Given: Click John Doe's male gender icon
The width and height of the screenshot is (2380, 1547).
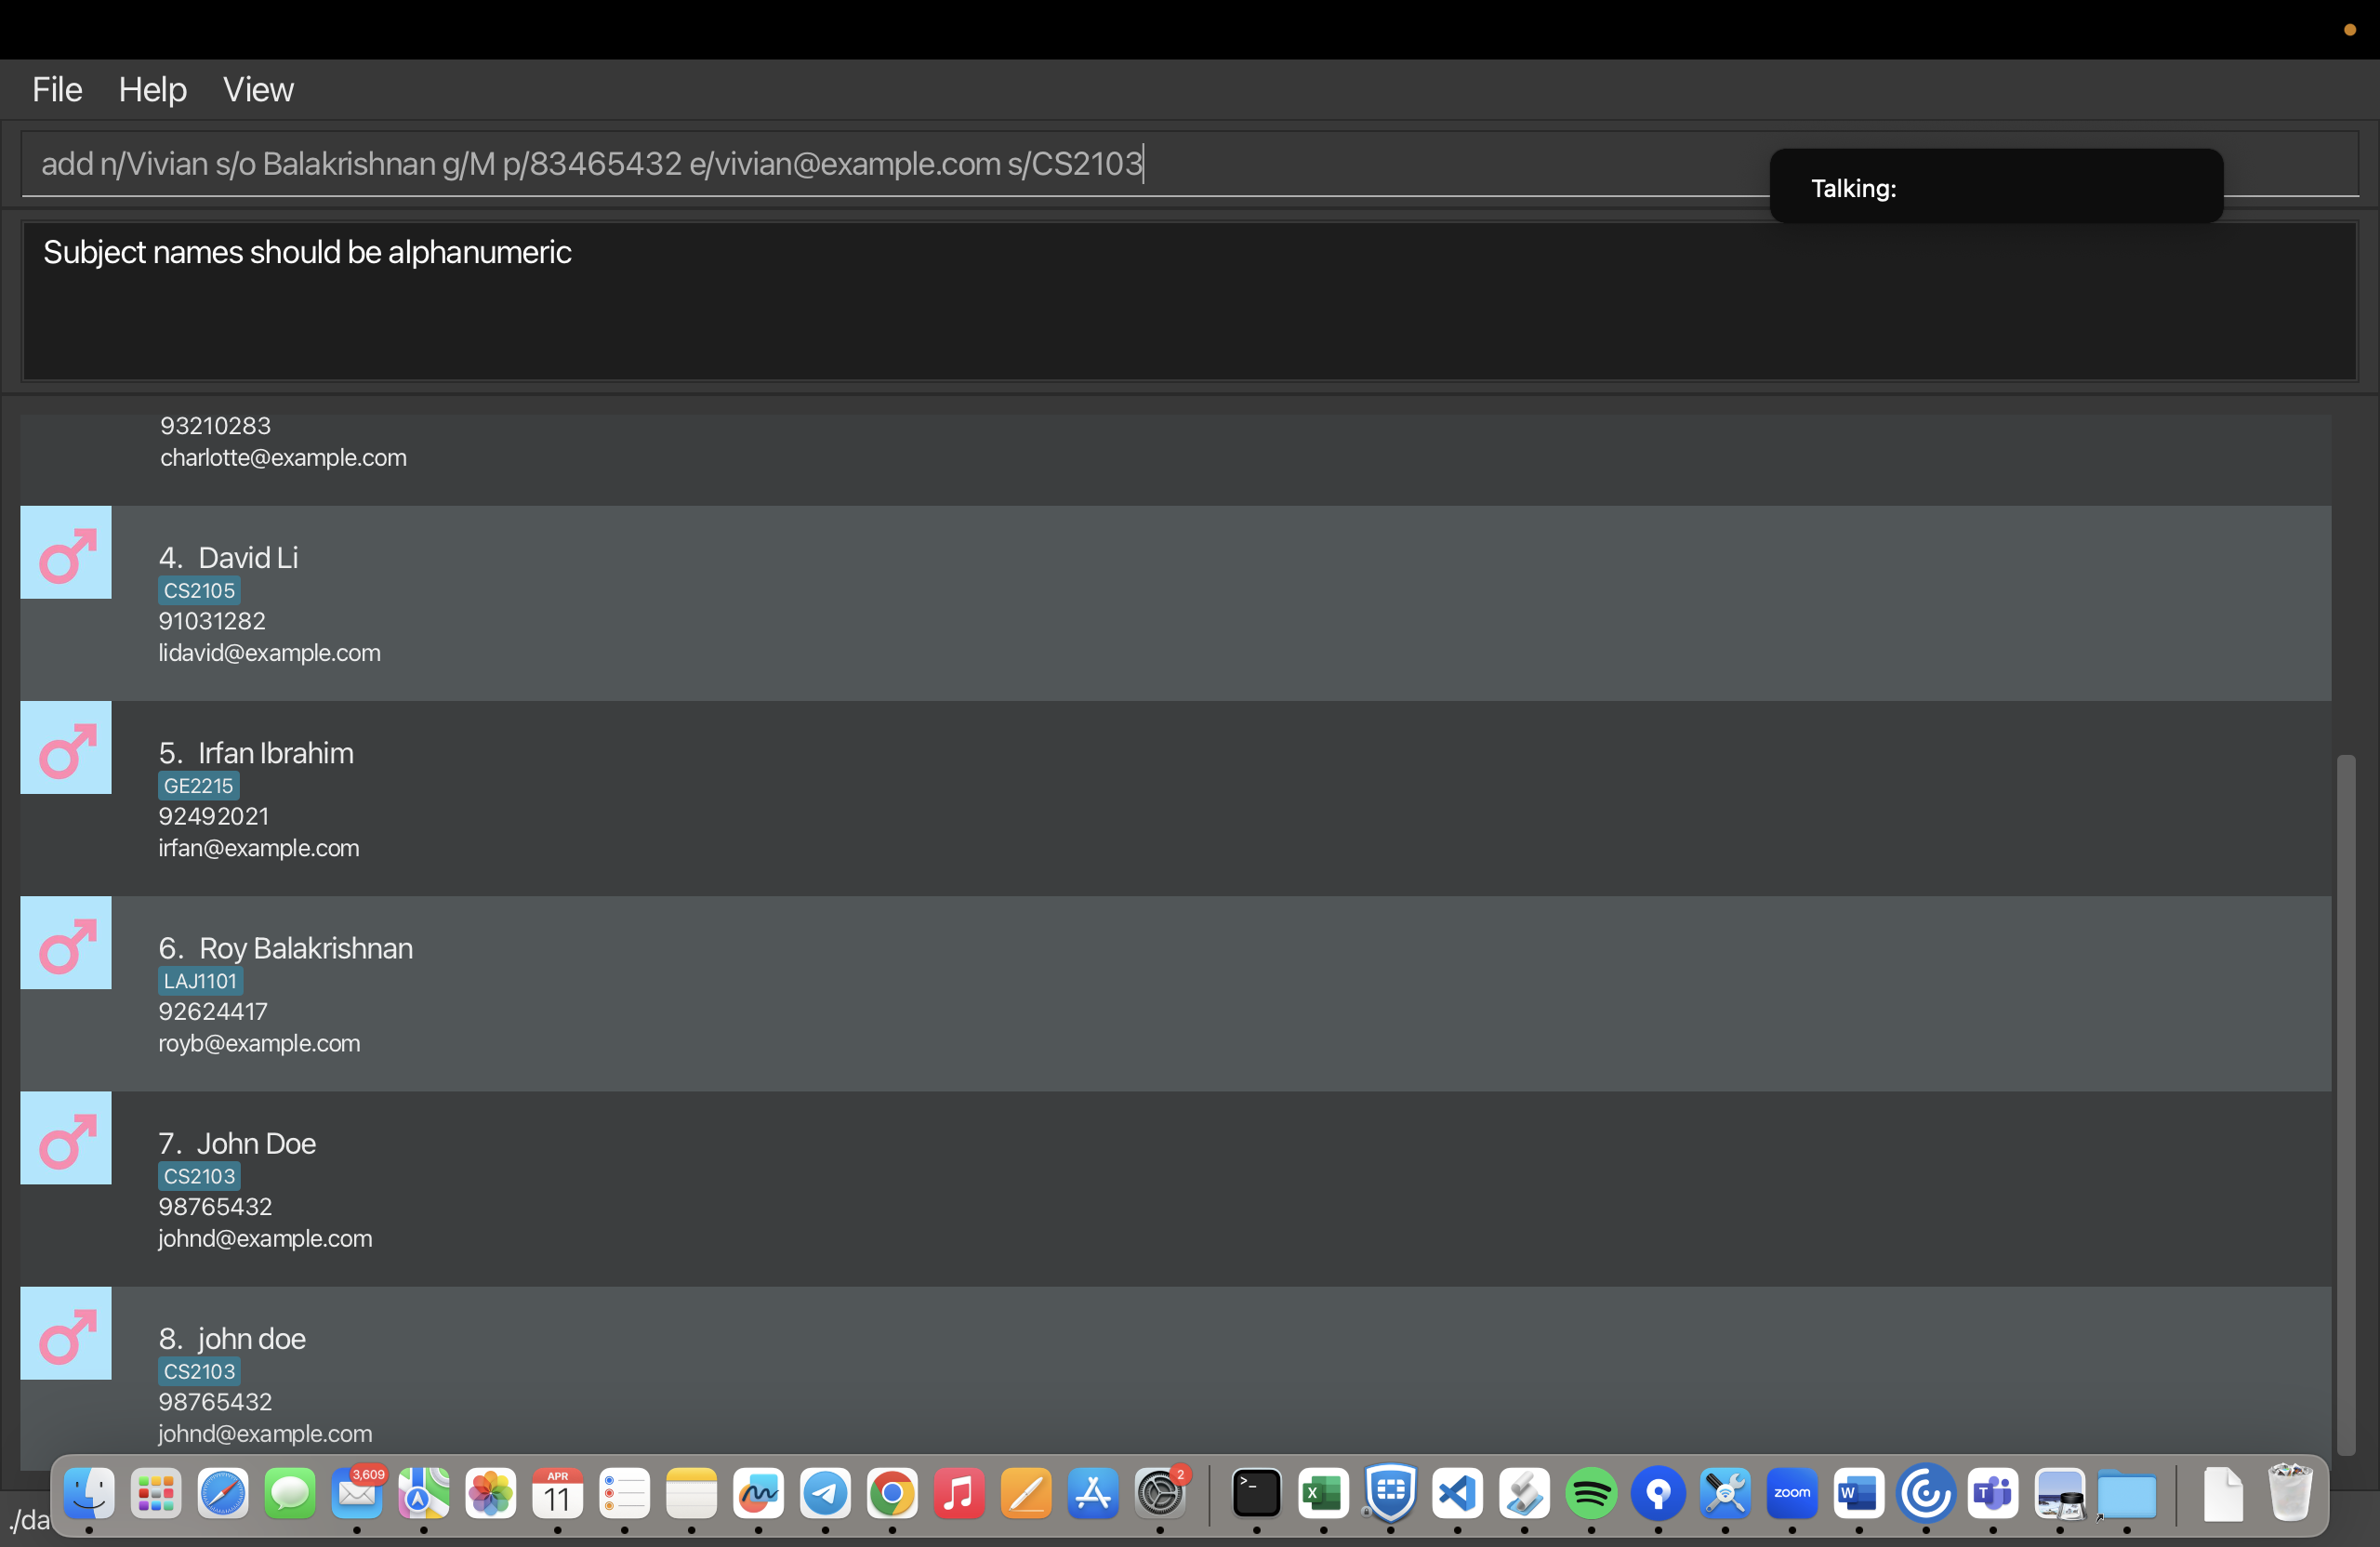Looking at the screenshot, I should 66,1138.
